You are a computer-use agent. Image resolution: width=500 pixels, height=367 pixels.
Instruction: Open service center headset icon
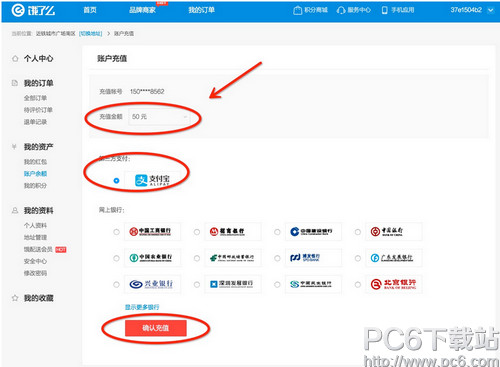[x=341, y=10]
